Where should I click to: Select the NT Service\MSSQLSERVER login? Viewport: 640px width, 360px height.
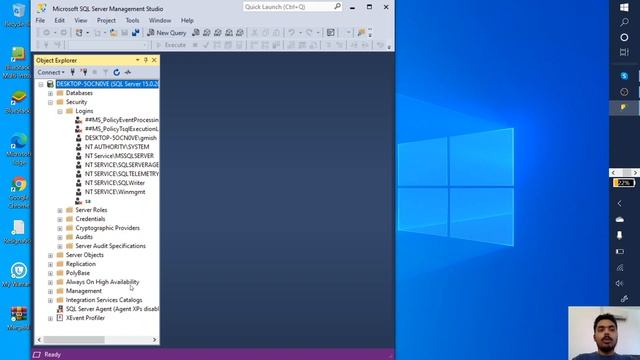119,156
